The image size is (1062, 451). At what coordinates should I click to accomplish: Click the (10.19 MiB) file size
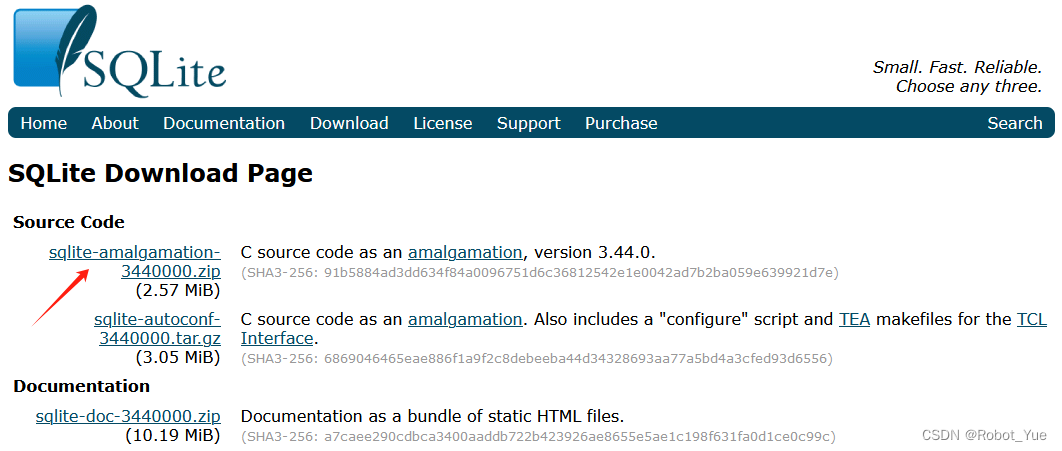(173, 434)
